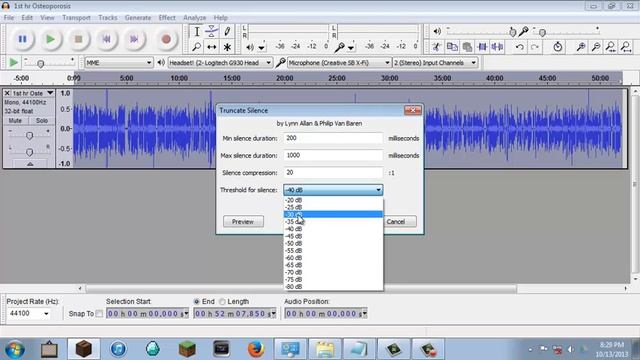Click the Copy toolbar icon
The height and width of the screenshot is (360, 640).
click(452, 47)
